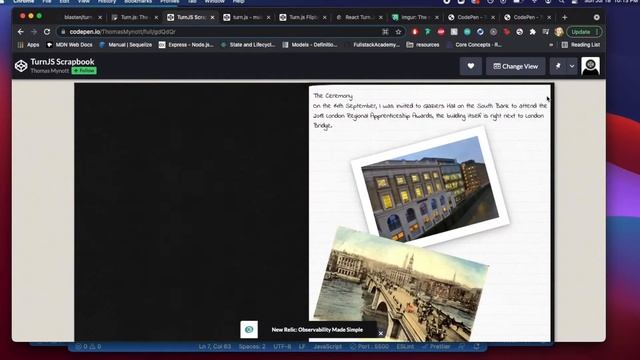Viewport: 640px width, 360px height.
Task: Bookmark this page with the star icon
Action: [398, 32]
